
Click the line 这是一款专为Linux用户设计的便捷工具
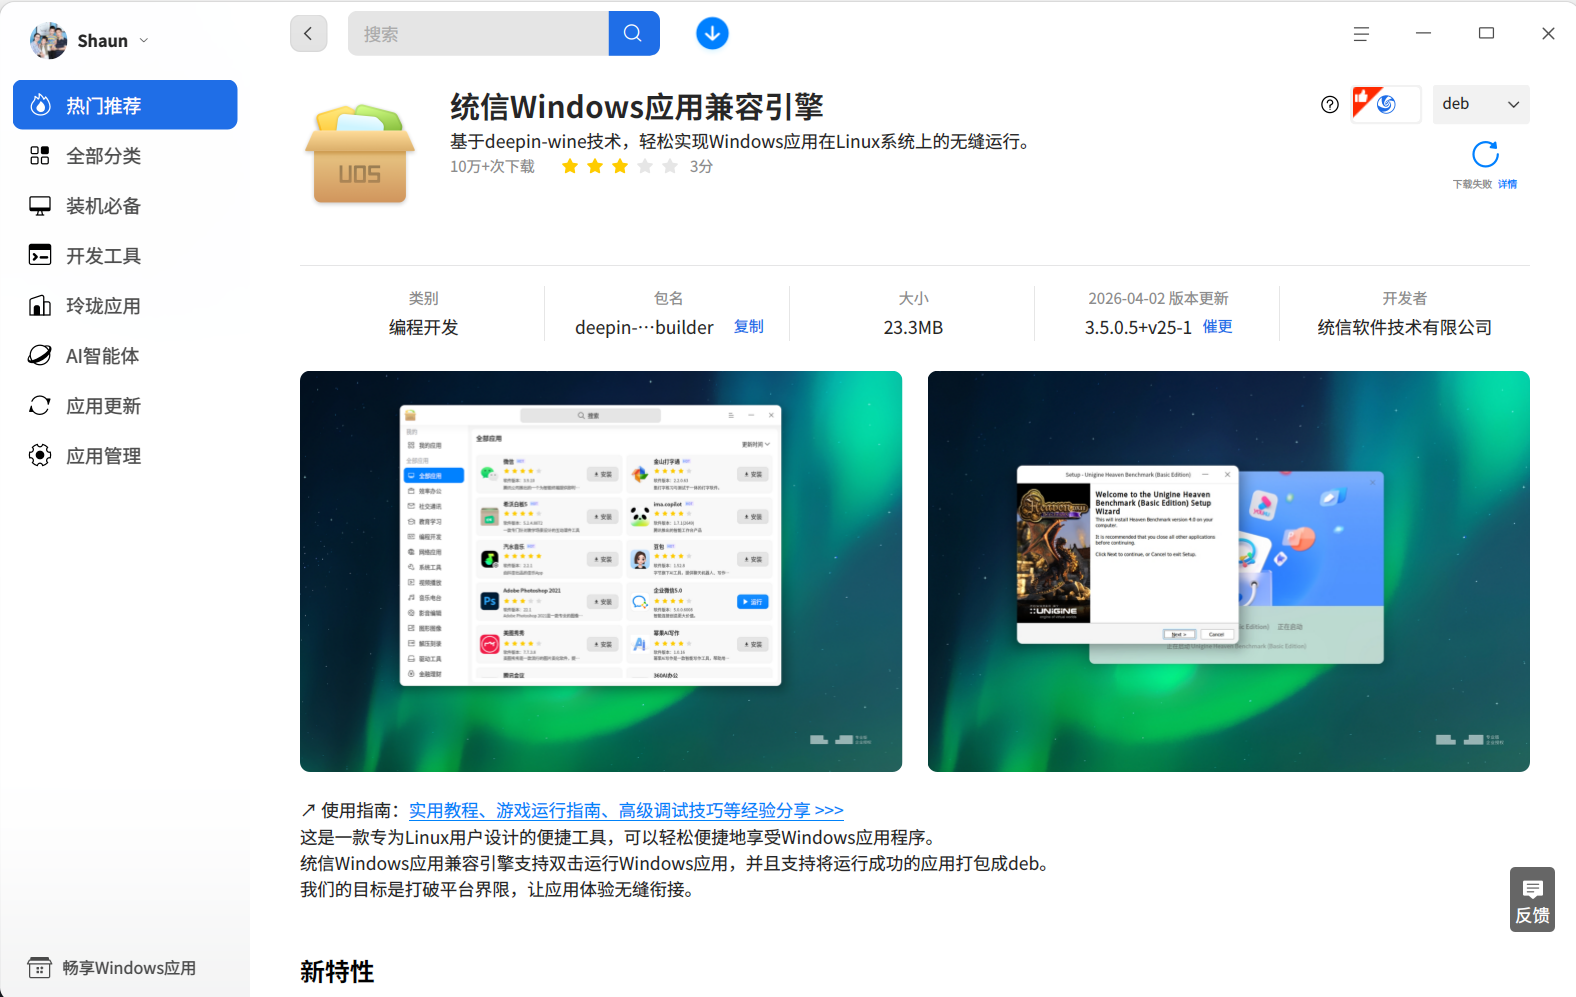(620, 838)
